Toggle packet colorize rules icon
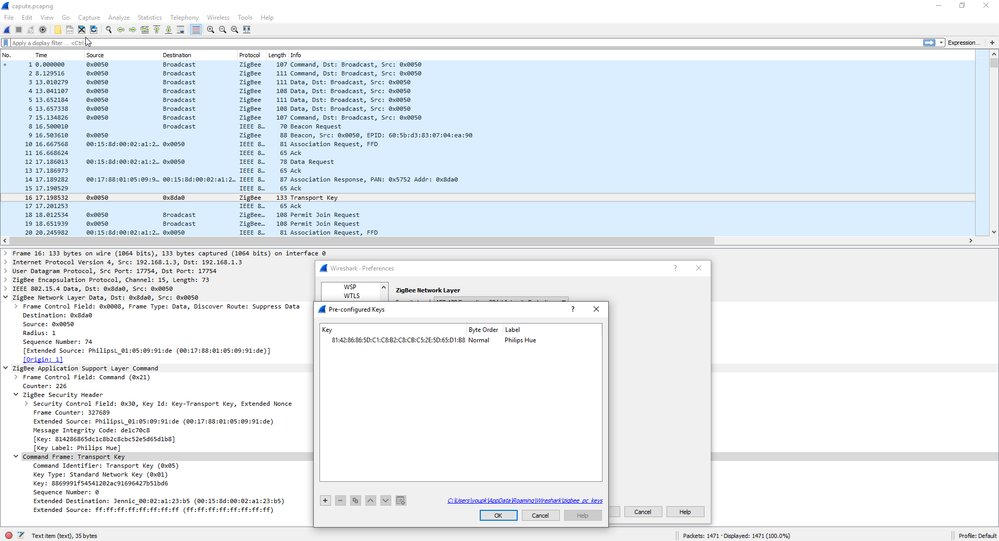This screenshot has width=999, height=541. pyautogui.click(x=196, y=29)
